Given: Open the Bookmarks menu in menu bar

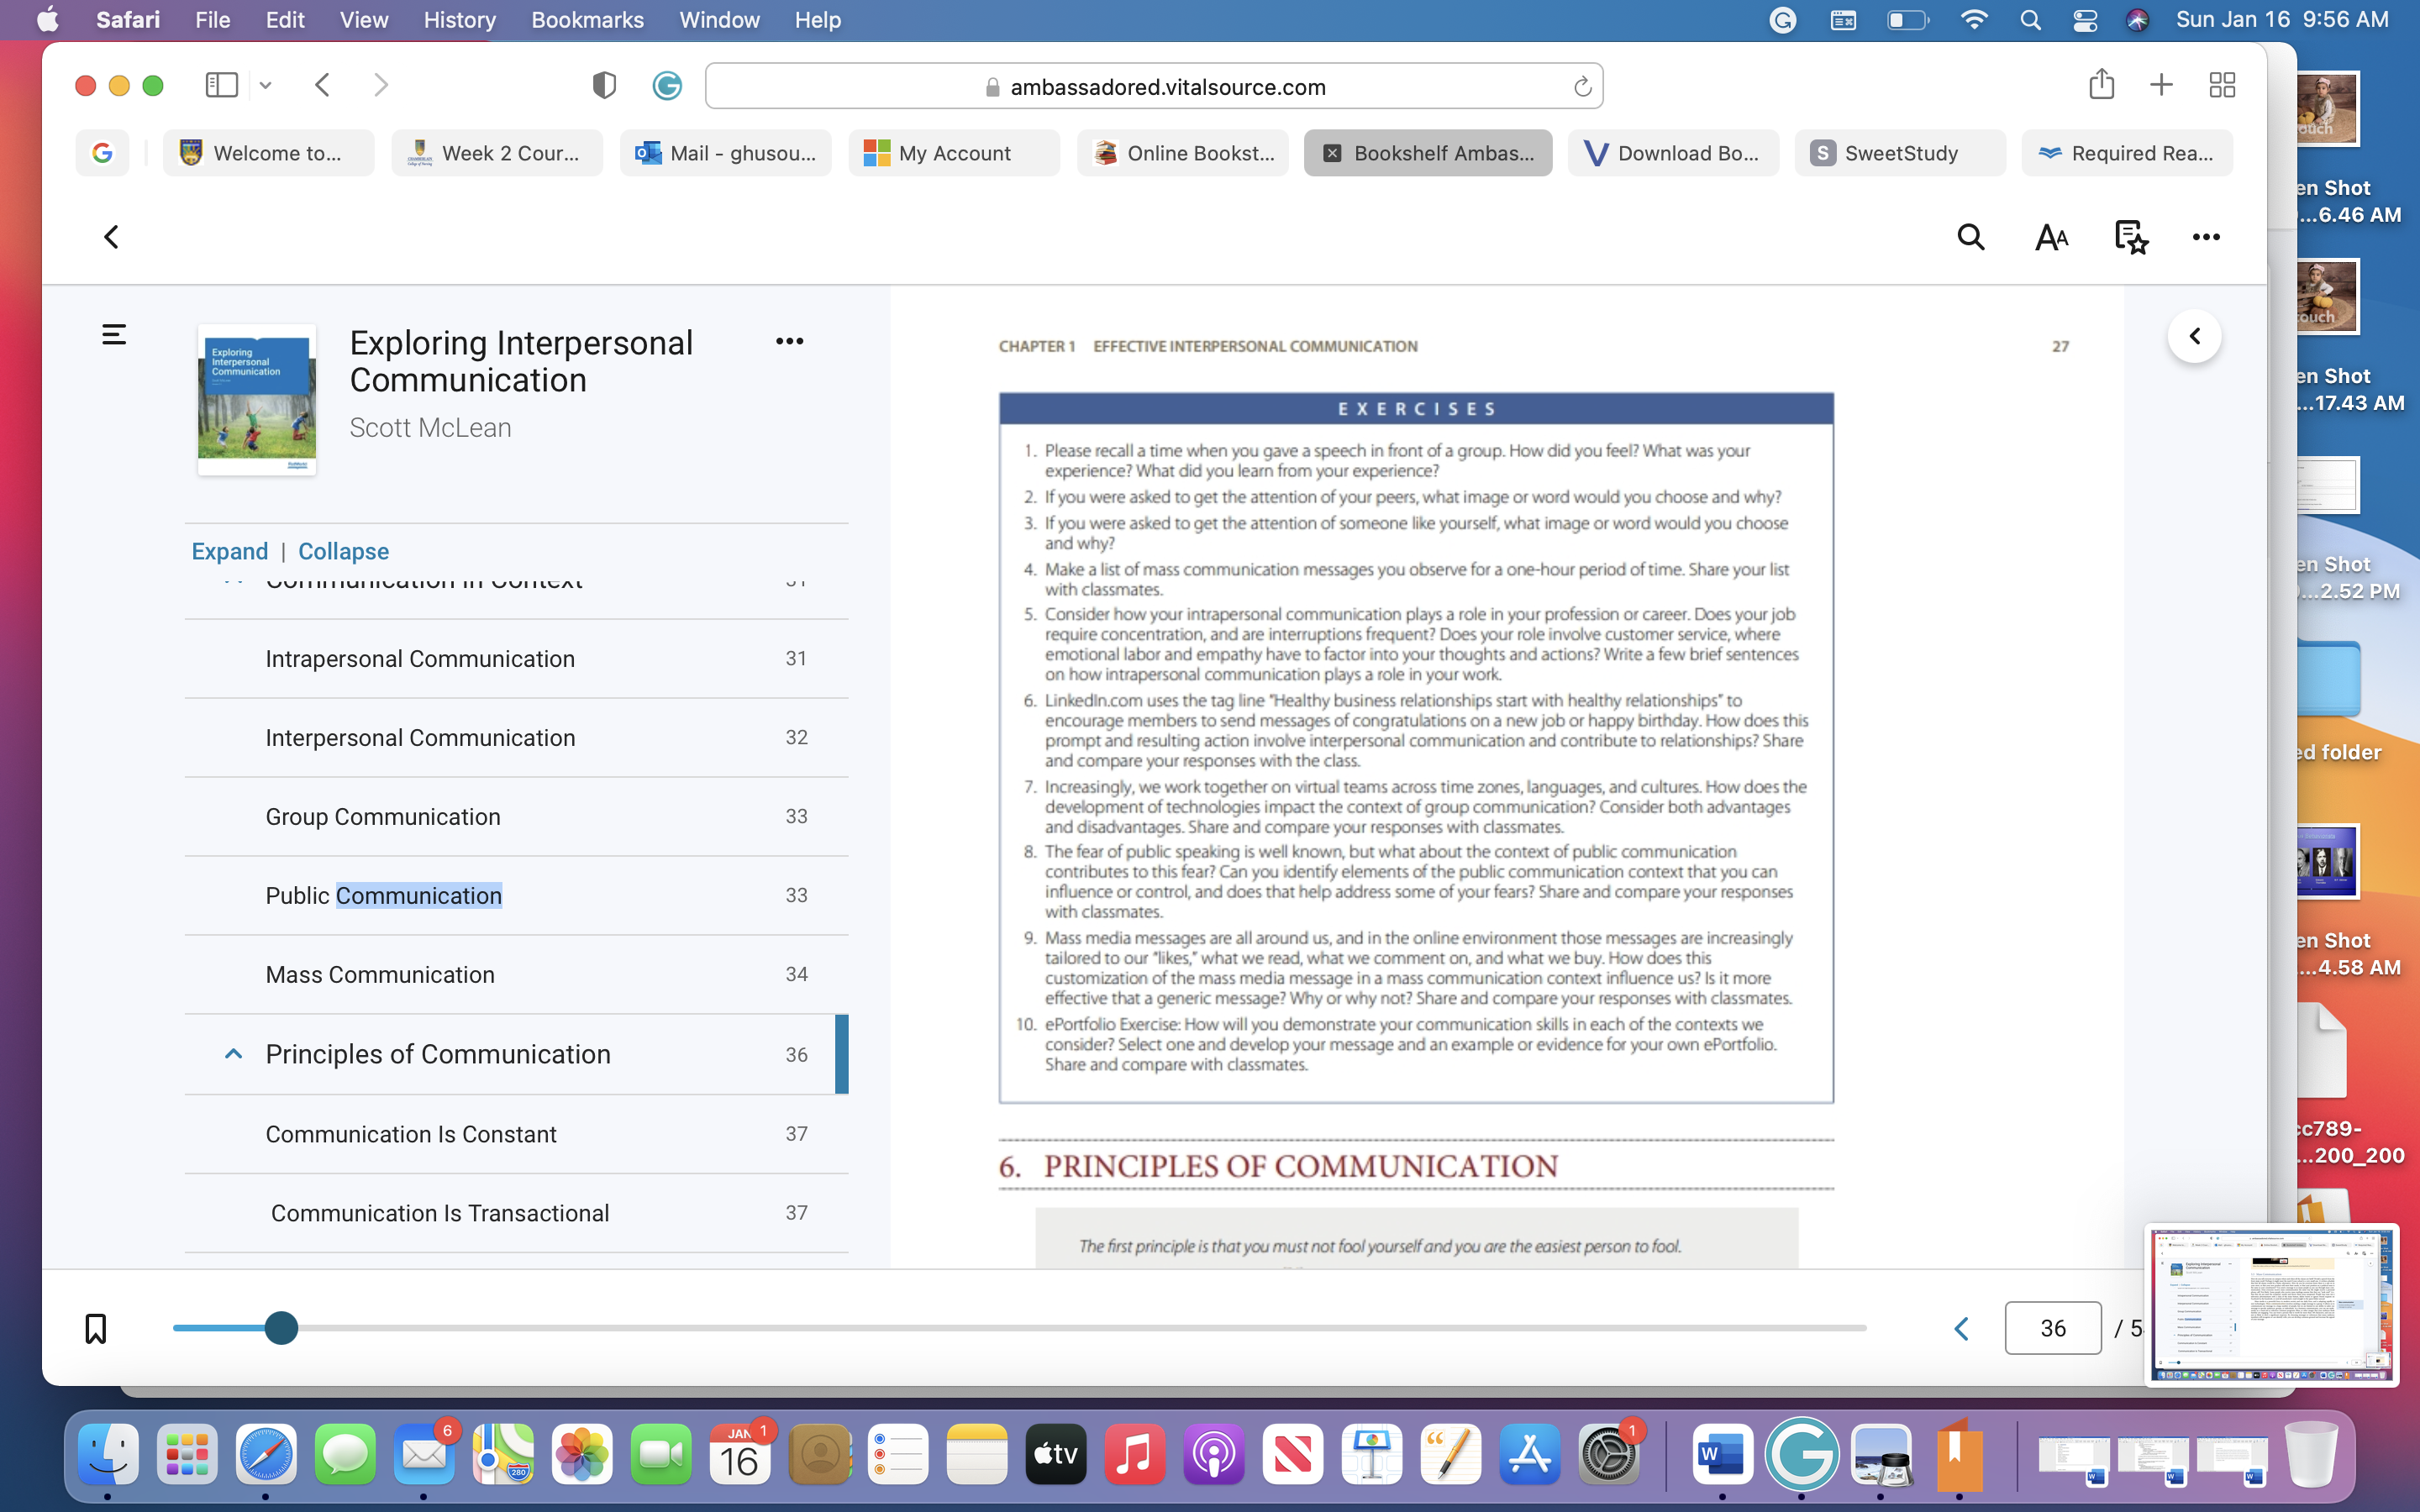Looking at the screenshot, I should point(587,20).
